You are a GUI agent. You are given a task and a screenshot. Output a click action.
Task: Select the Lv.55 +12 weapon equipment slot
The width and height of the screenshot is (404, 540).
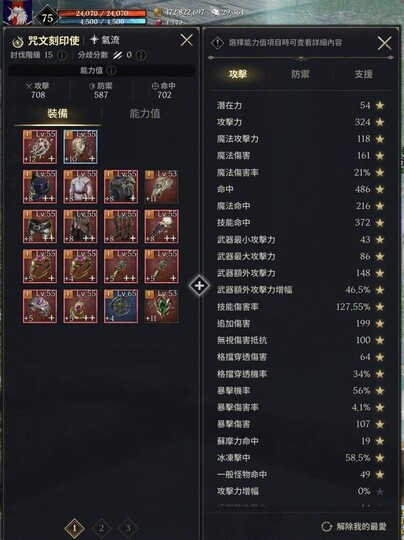[x=40, y=146]
